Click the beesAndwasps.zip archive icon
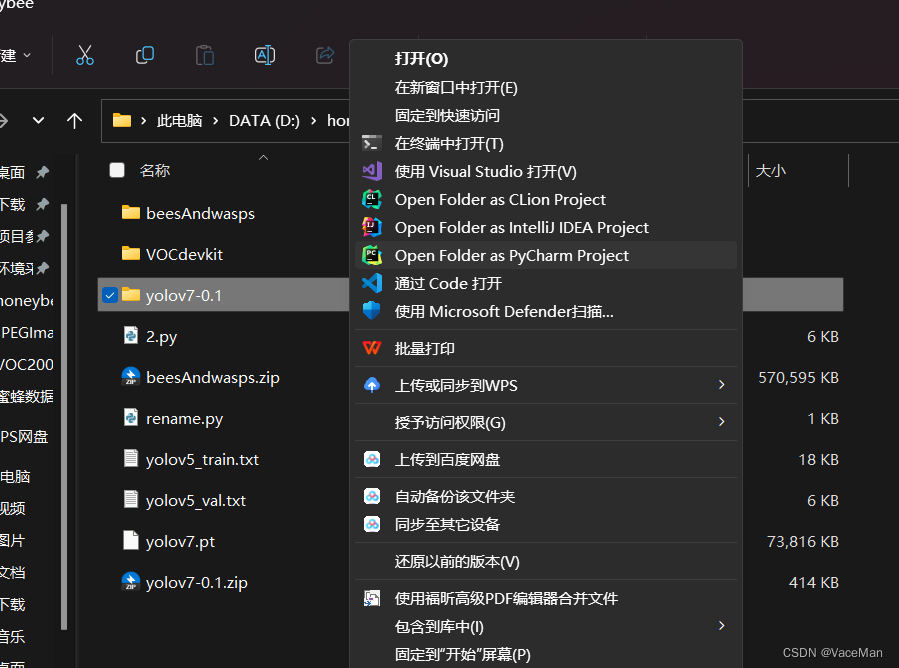 (131, 377)
